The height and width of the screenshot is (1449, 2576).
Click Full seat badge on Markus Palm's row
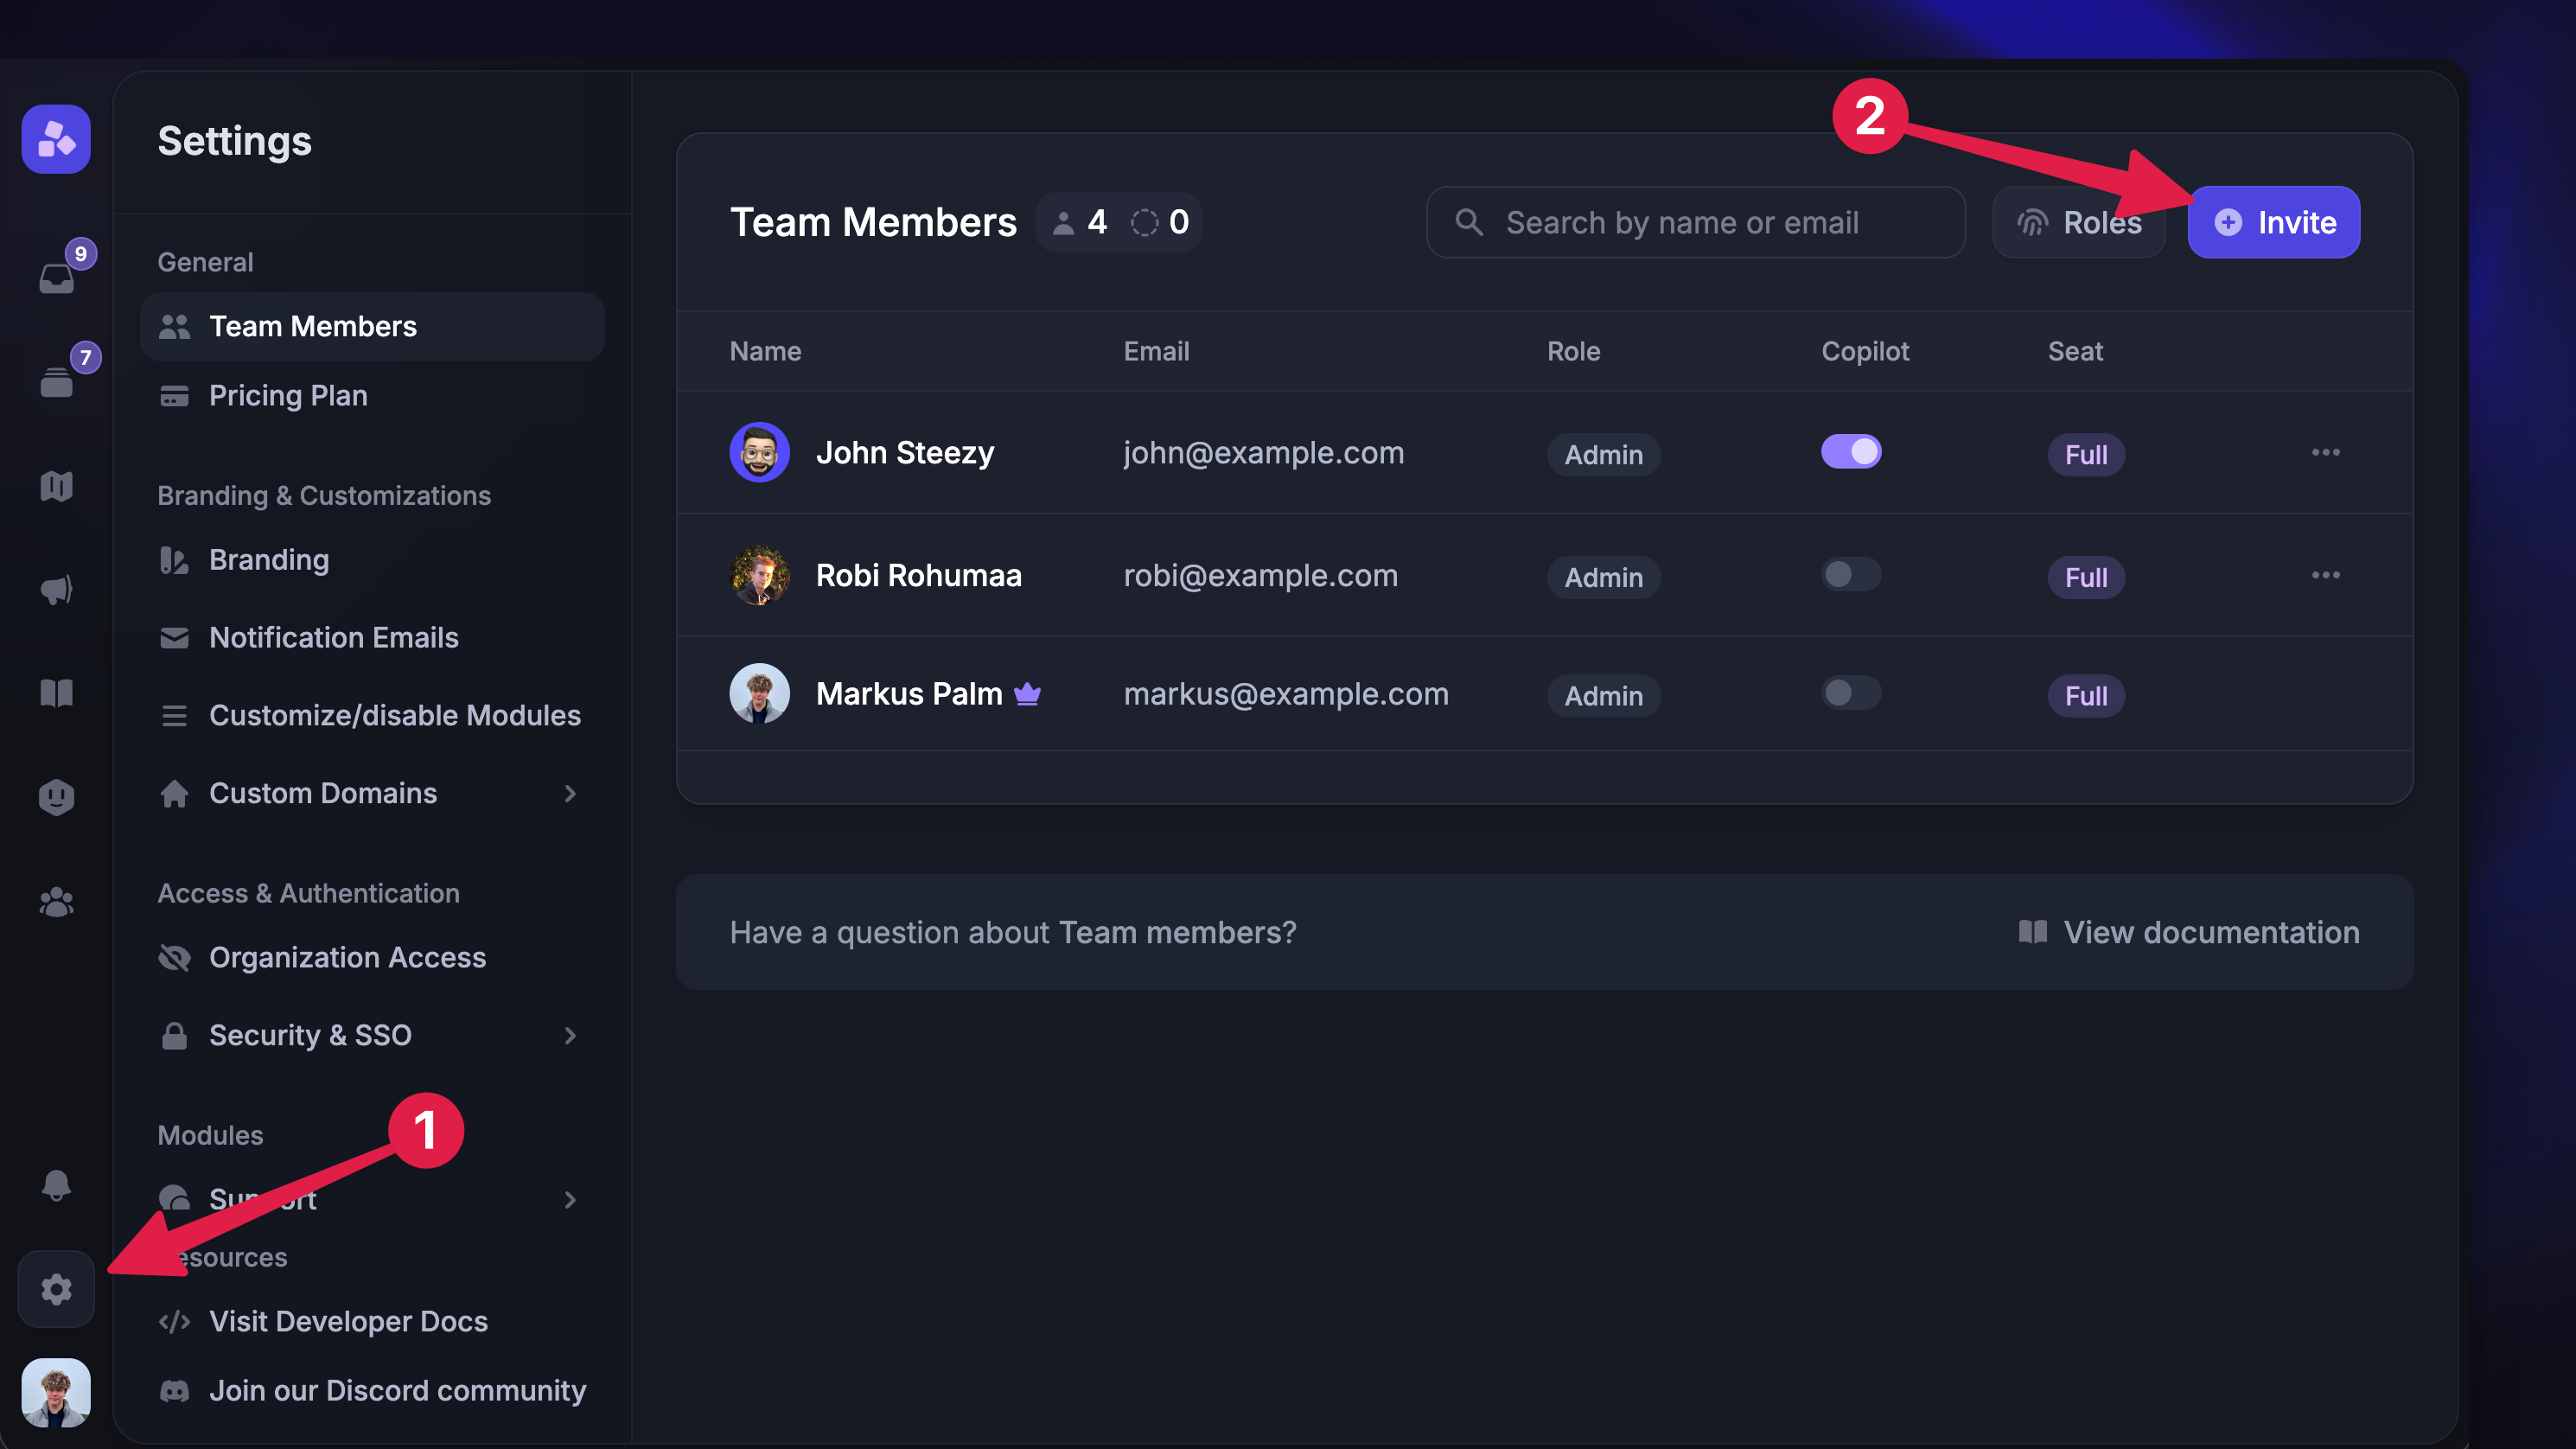(x=2086, y=695)
